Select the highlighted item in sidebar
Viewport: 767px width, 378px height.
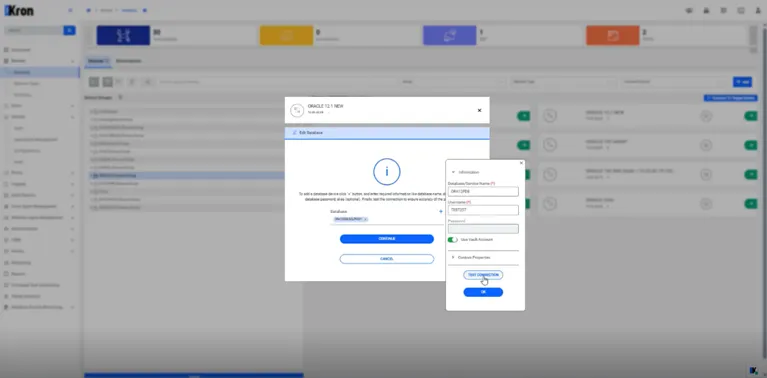40,72
